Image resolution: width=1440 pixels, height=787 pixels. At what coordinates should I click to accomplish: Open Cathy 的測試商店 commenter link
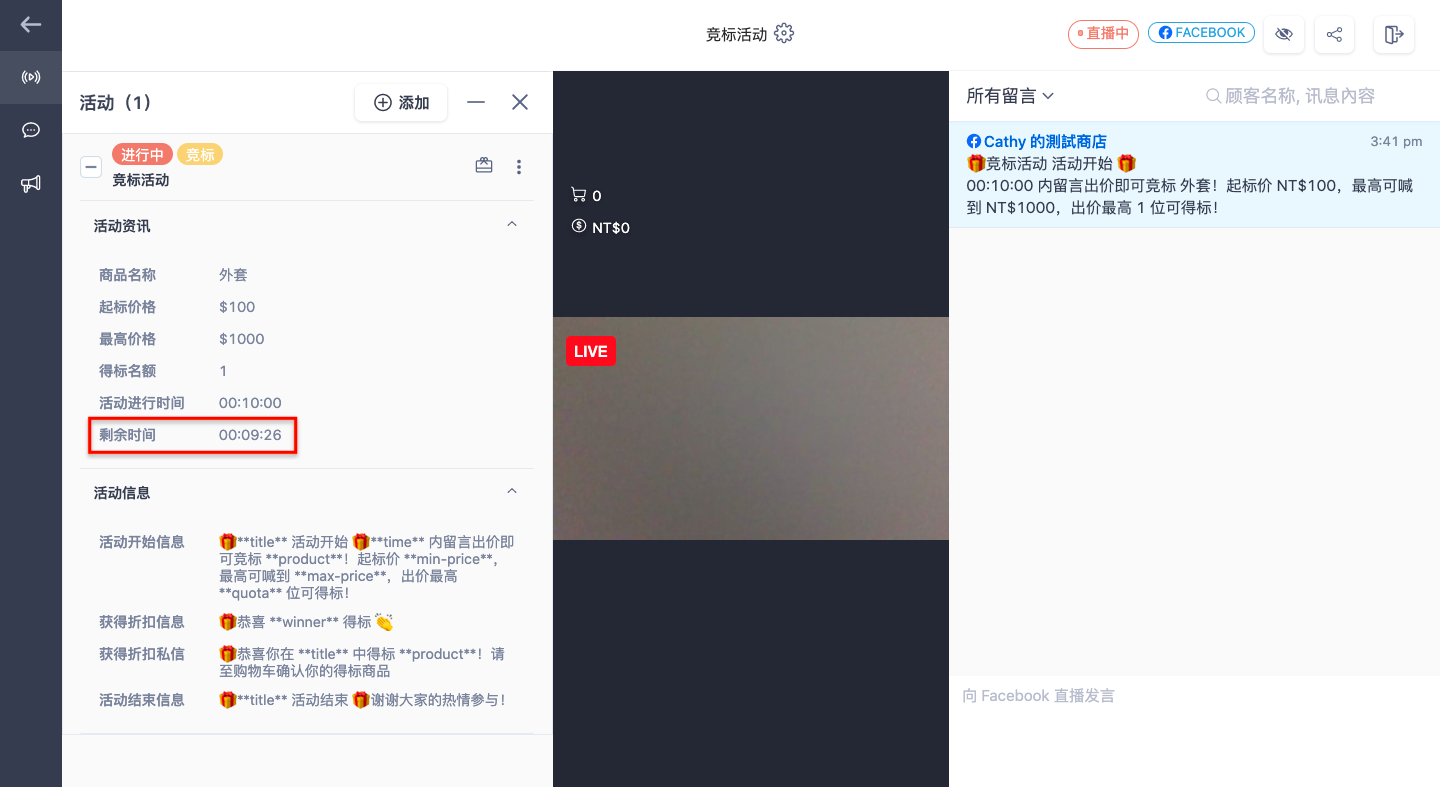[1045, 142]
